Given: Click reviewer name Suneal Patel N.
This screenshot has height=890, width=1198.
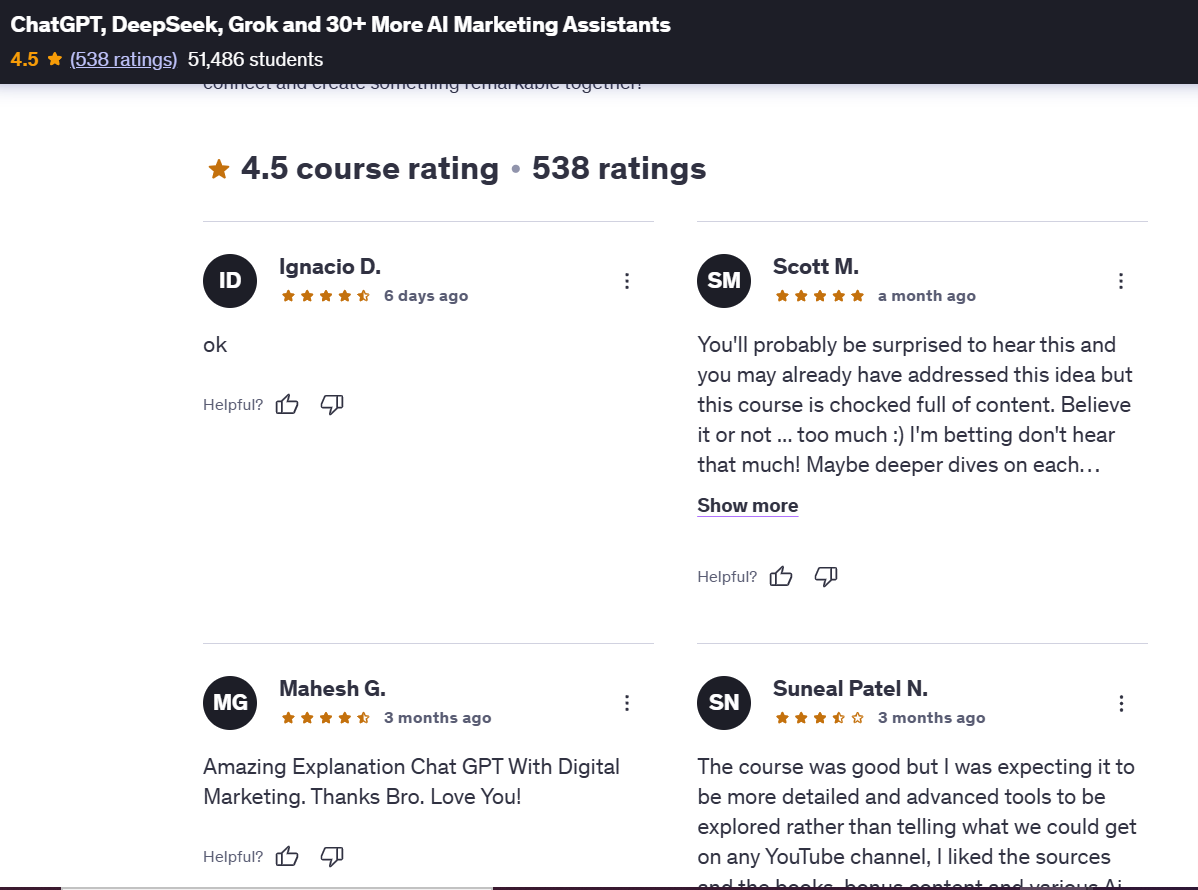Looking at the screenshot, I should pos(850,688).
